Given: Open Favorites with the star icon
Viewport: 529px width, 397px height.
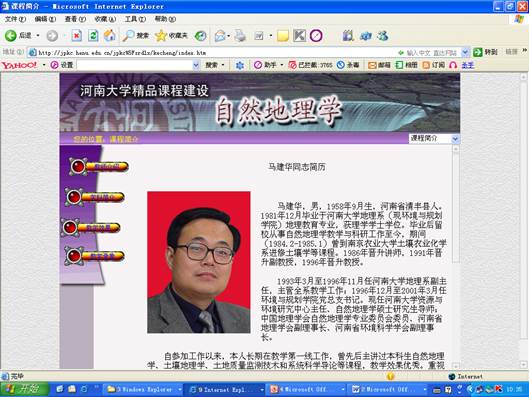Looking at the screenshot, I should [171, 35].
